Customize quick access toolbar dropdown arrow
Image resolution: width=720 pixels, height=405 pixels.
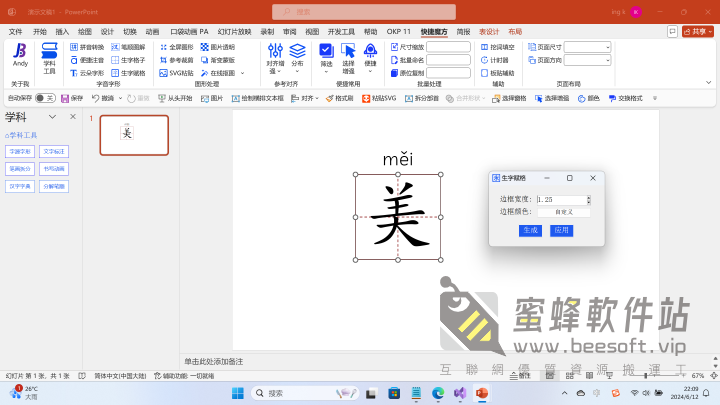coord(655,98)
